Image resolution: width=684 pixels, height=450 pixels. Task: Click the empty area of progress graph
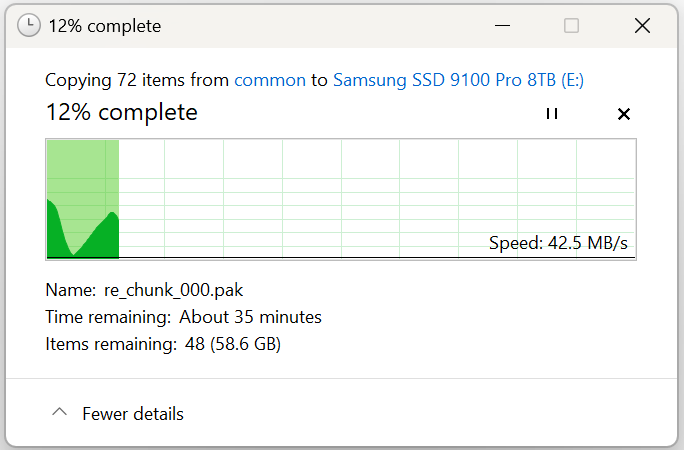click(x=375, y=192)
